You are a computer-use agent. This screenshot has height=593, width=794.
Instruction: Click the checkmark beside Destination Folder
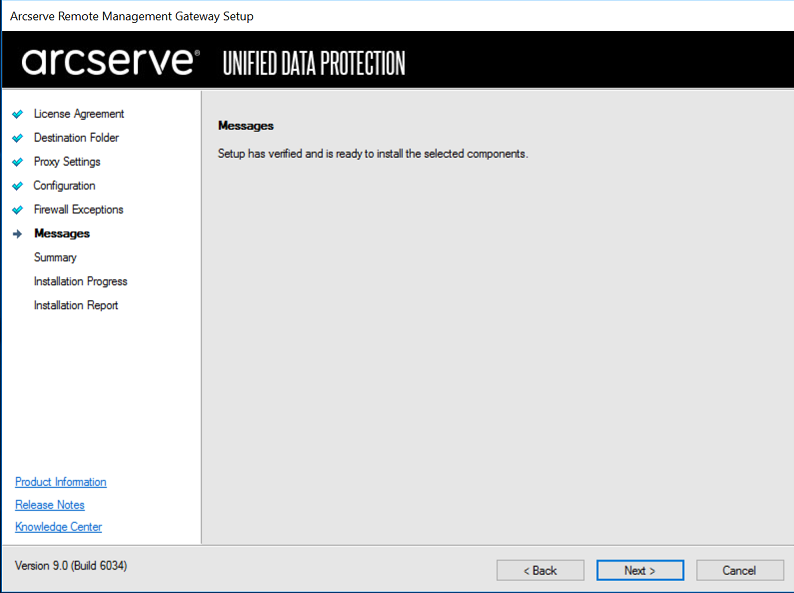click(x=18, y=138)
